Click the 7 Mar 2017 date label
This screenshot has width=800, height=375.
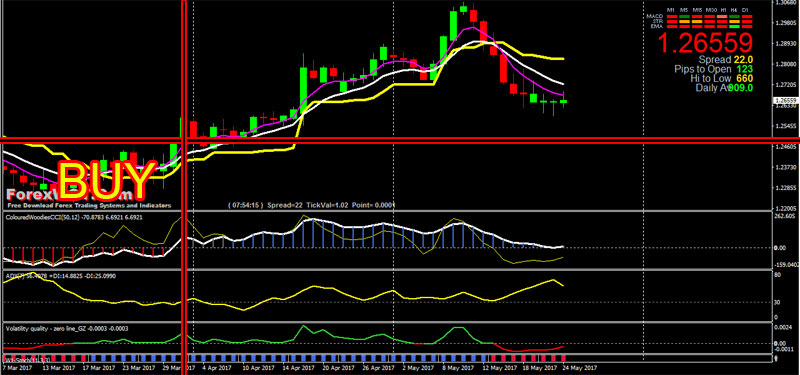(16, 367)
